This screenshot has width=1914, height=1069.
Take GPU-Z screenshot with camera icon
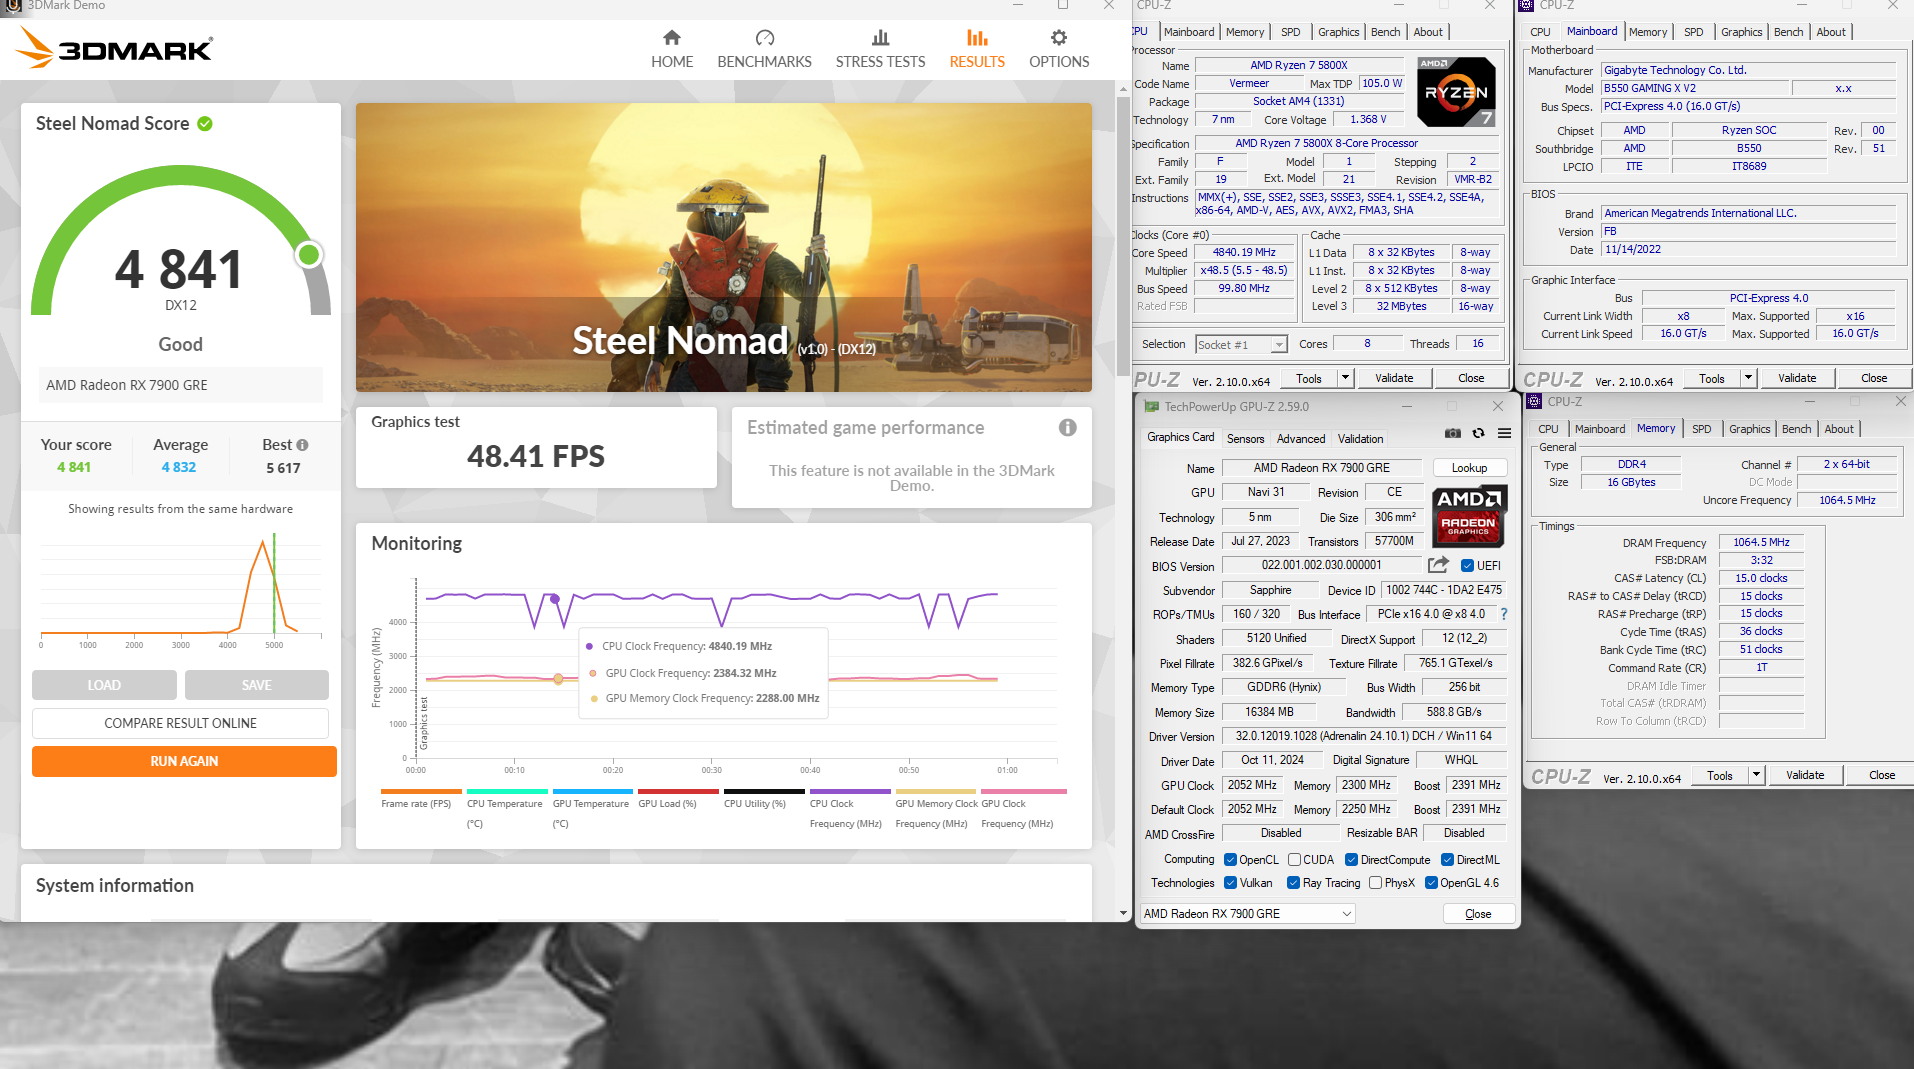coord(1452,433)
